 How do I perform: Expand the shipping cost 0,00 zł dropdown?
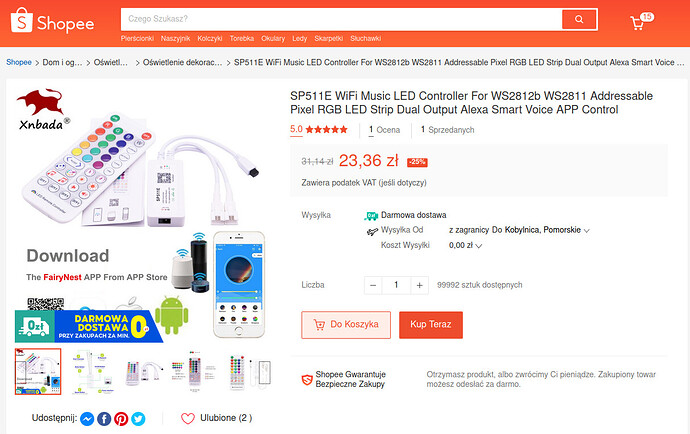(479, 246)
